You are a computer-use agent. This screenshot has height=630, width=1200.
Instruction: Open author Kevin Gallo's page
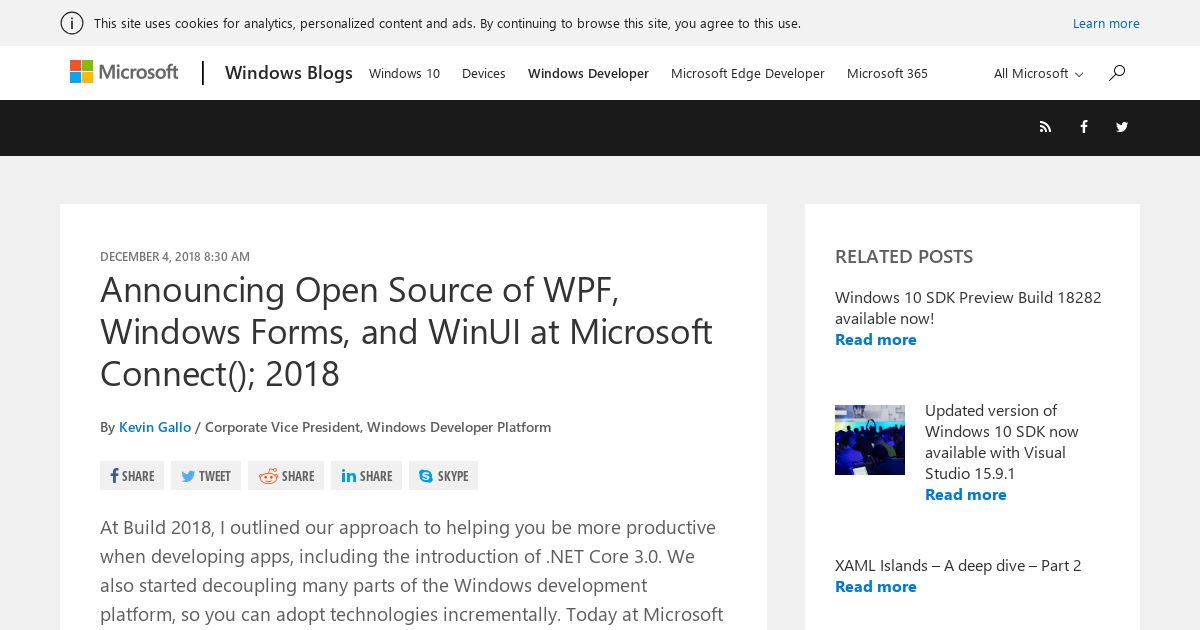click(155, 427)
